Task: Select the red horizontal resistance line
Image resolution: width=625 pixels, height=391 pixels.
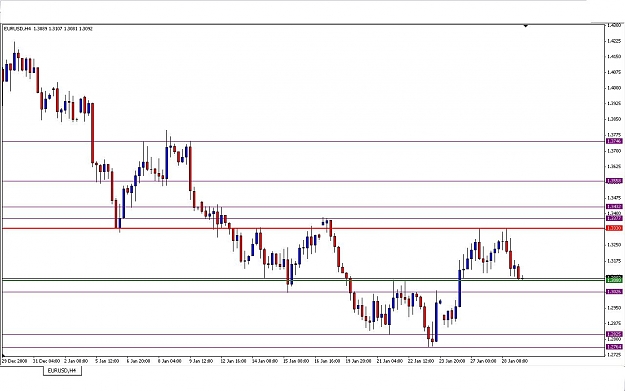Action: tap(303, 228)
